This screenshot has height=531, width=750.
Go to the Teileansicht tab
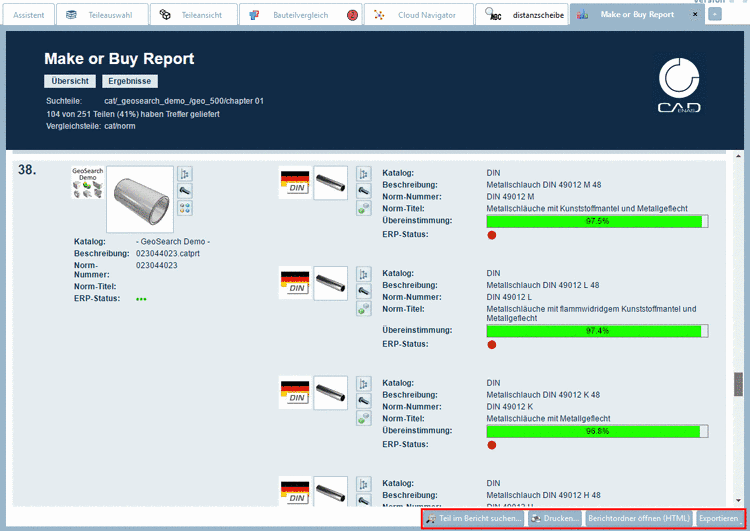click(194, 15)
